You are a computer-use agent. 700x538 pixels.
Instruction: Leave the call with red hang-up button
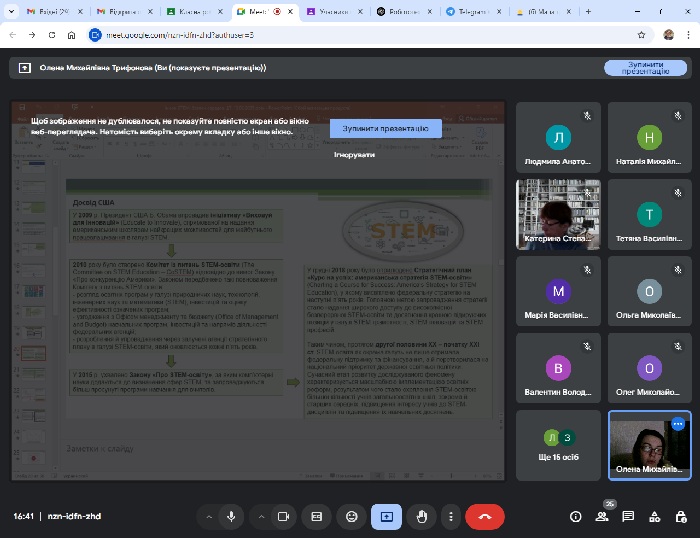pyautogui.click(x=485, y=516)
